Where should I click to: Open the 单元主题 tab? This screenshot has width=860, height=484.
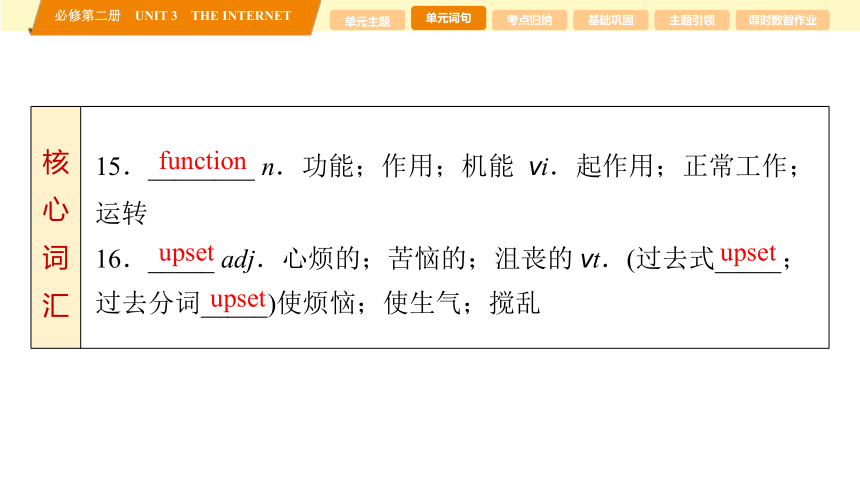(367, 21)
